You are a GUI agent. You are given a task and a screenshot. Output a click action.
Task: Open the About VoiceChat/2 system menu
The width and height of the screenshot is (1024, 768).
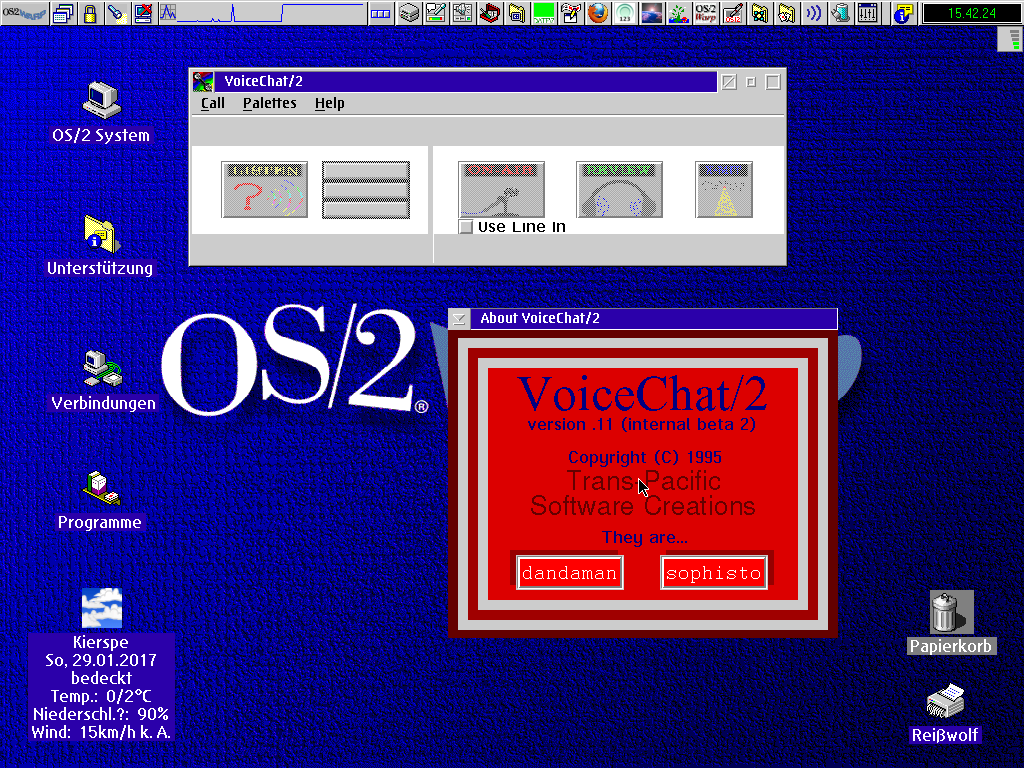tap(459, 319)
